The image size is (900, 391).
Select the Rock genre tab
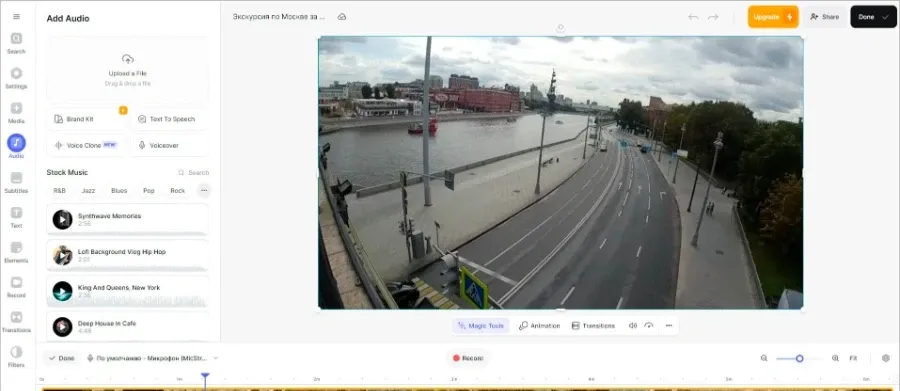(177, 191)
